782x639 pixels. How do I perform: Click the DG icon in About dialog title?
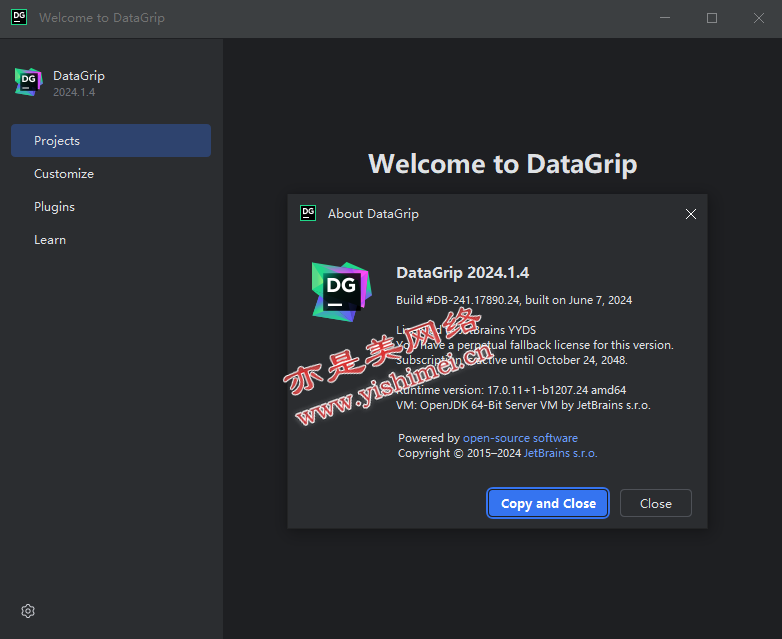click(x=308, y=213)
